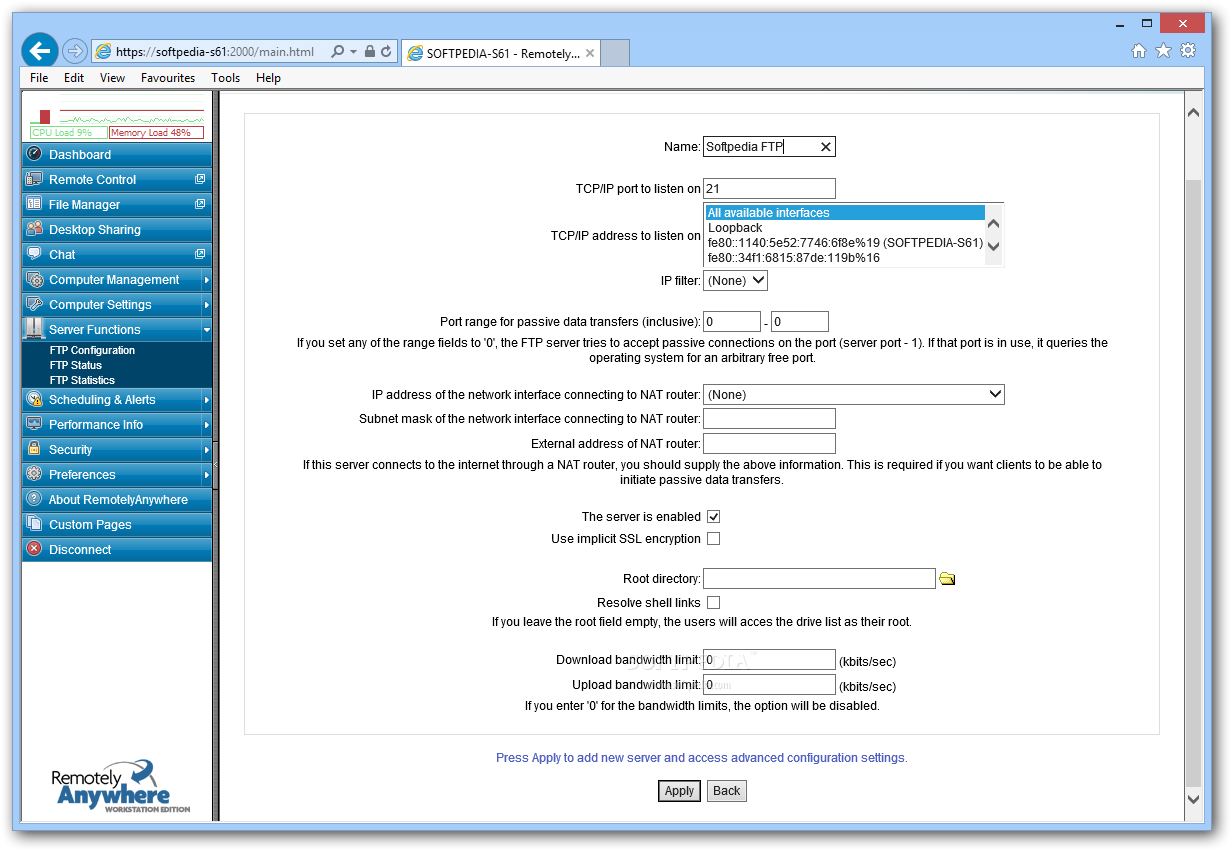
Task: Click the Scheduling & Alerts icon
Action: 34,399
